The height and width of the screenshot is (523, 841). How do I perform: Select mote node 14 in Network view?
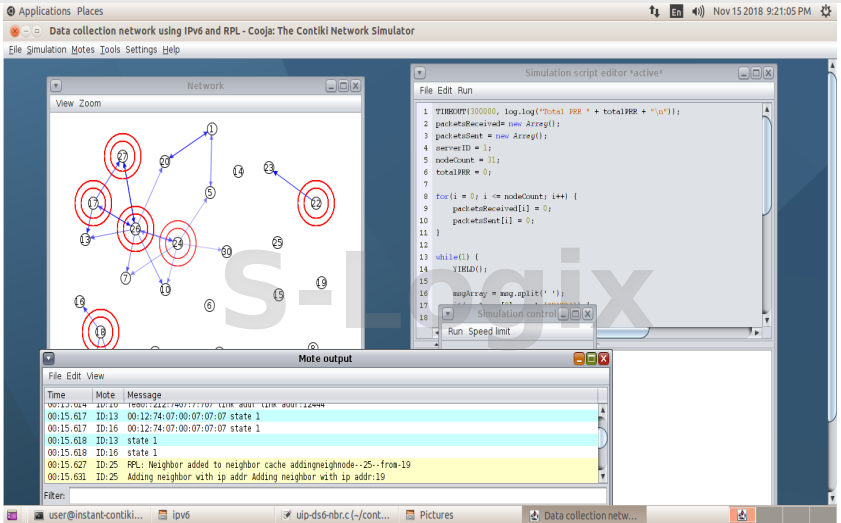coord(238,171)
